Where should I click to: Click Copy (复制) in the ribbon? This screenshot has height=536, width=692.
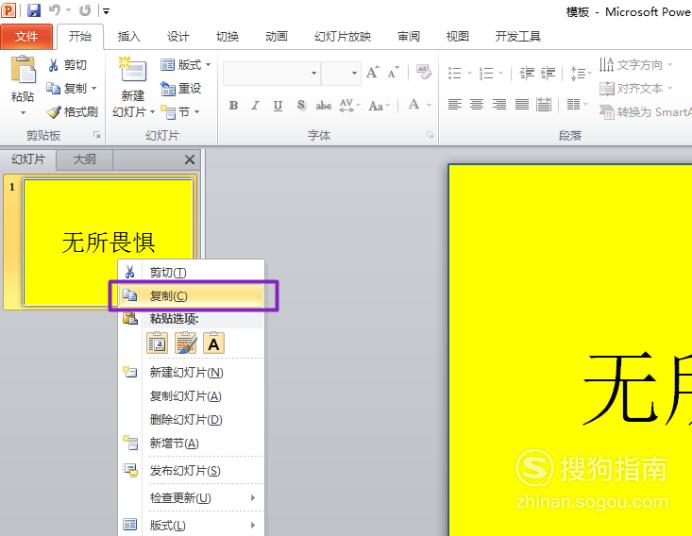(67, 89)
